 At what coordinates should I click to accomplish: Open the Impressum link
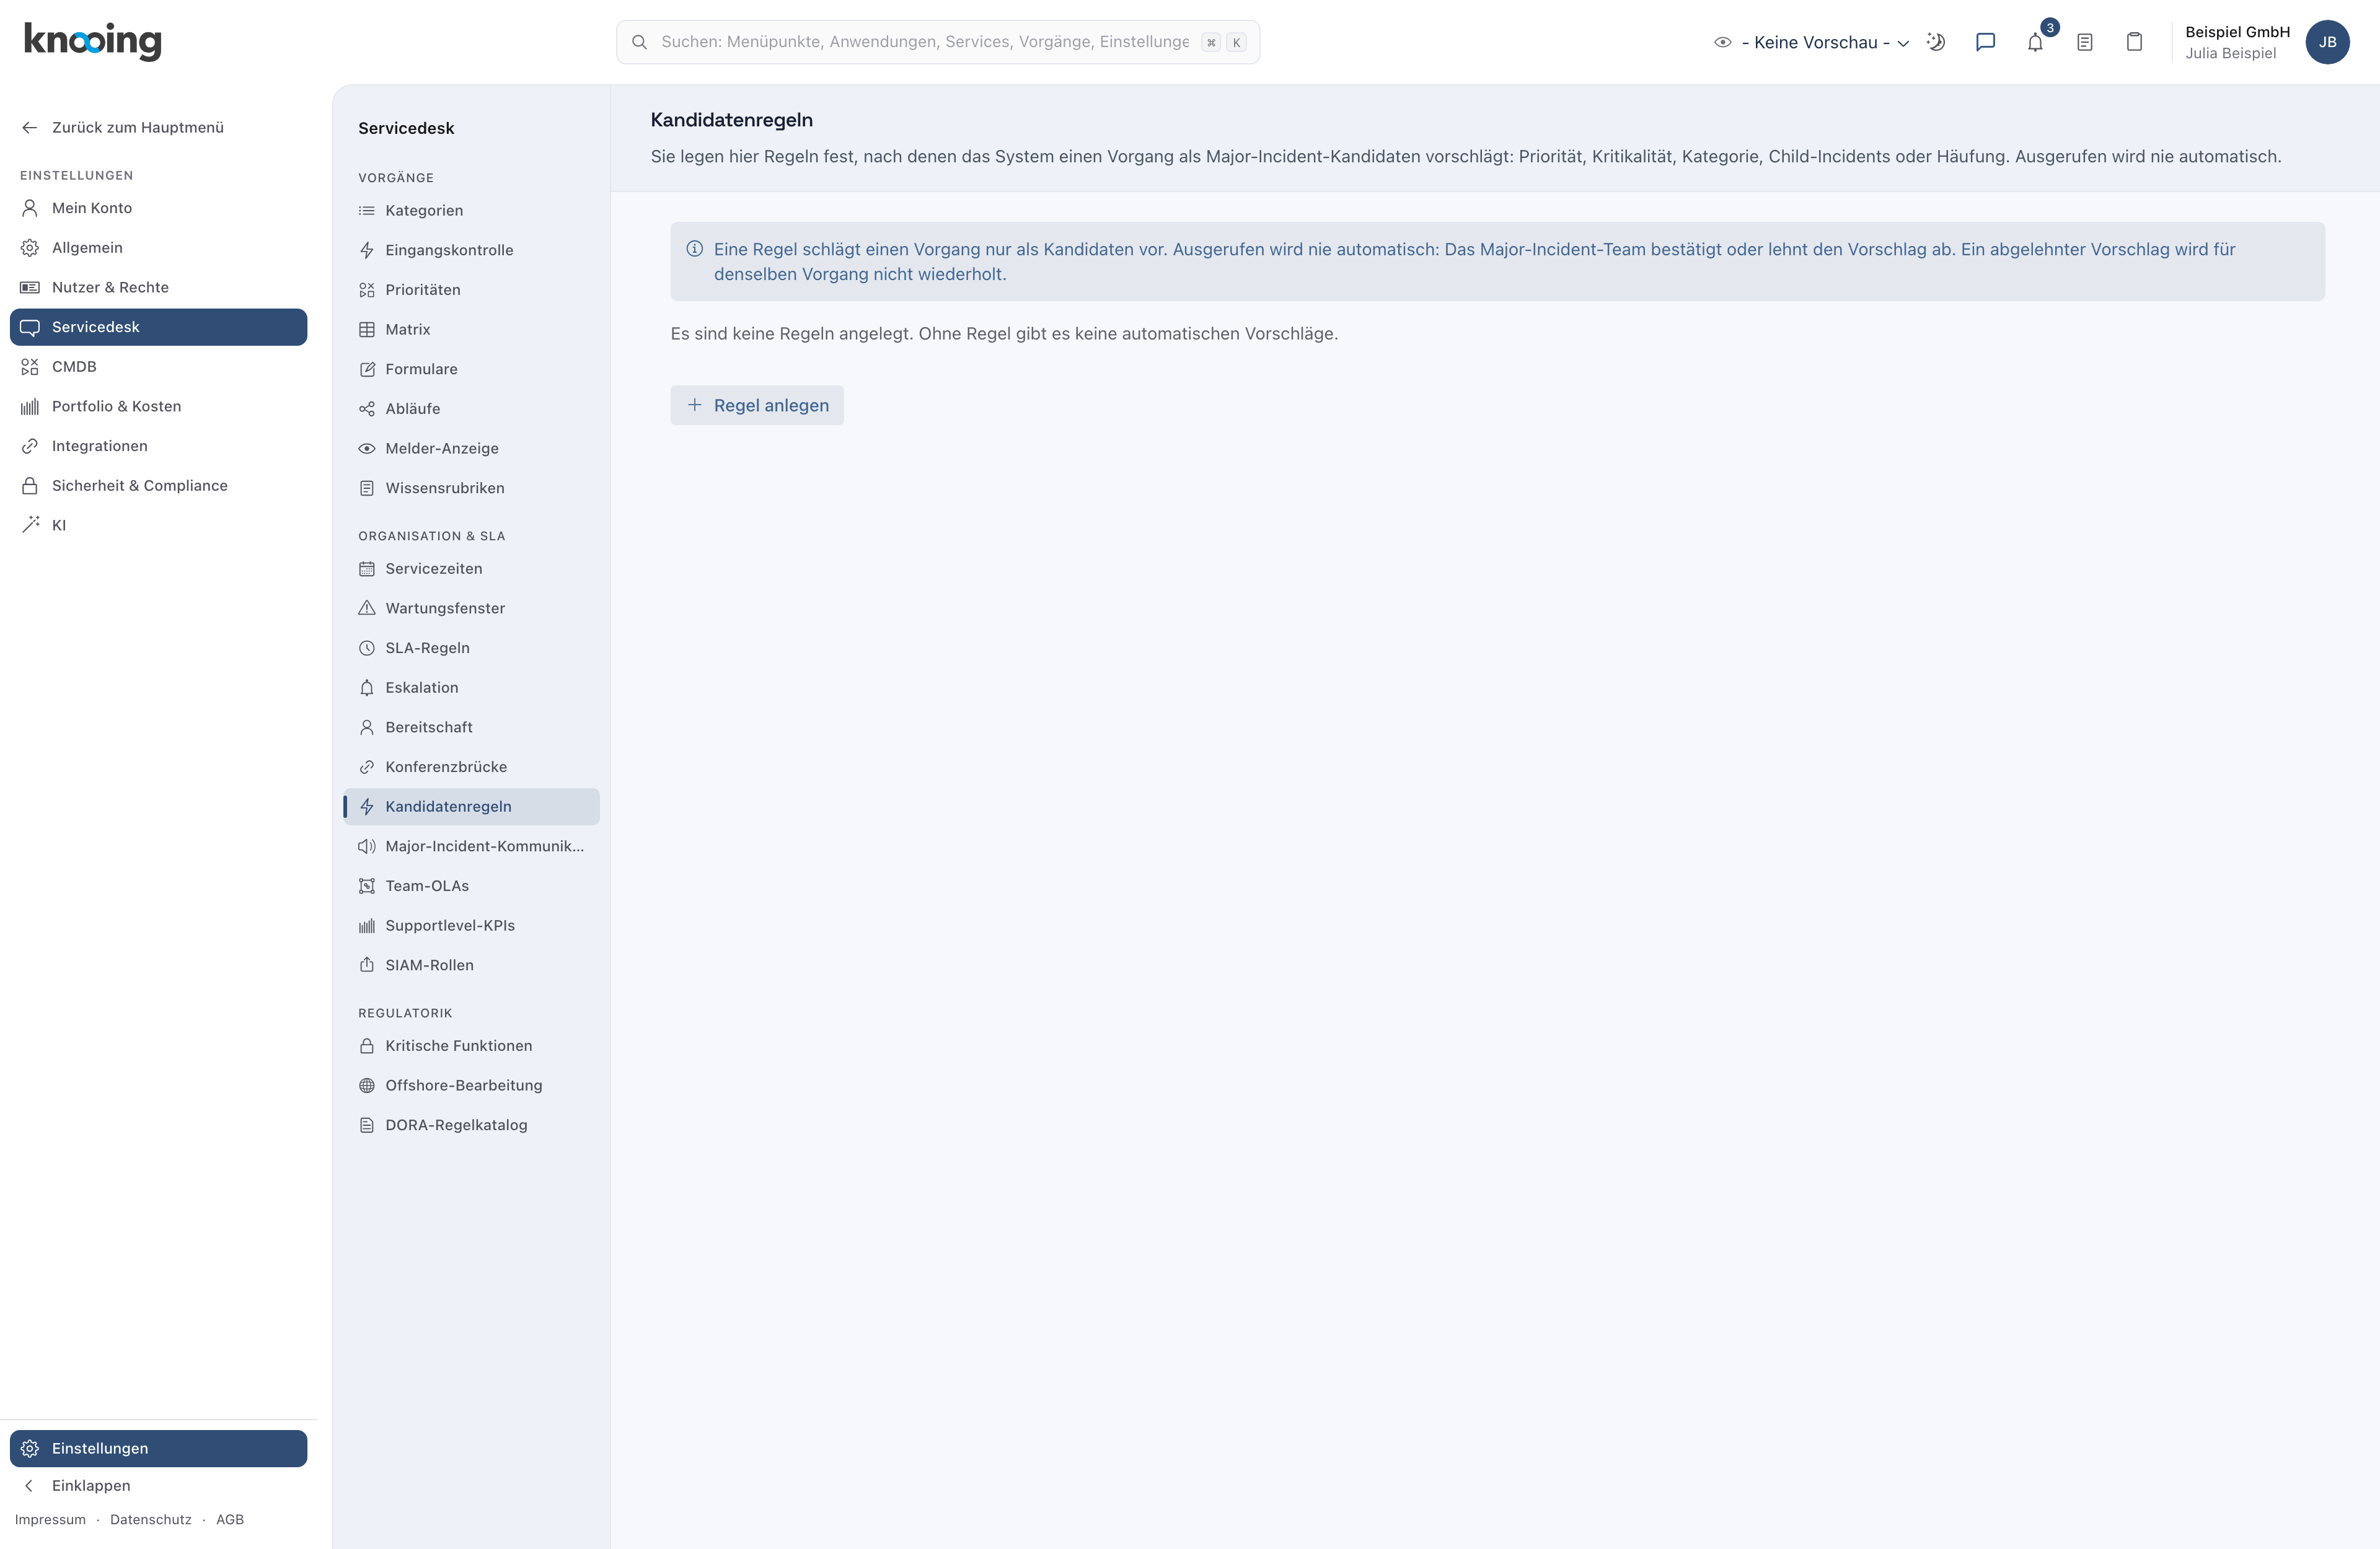tap(50, 1519)
